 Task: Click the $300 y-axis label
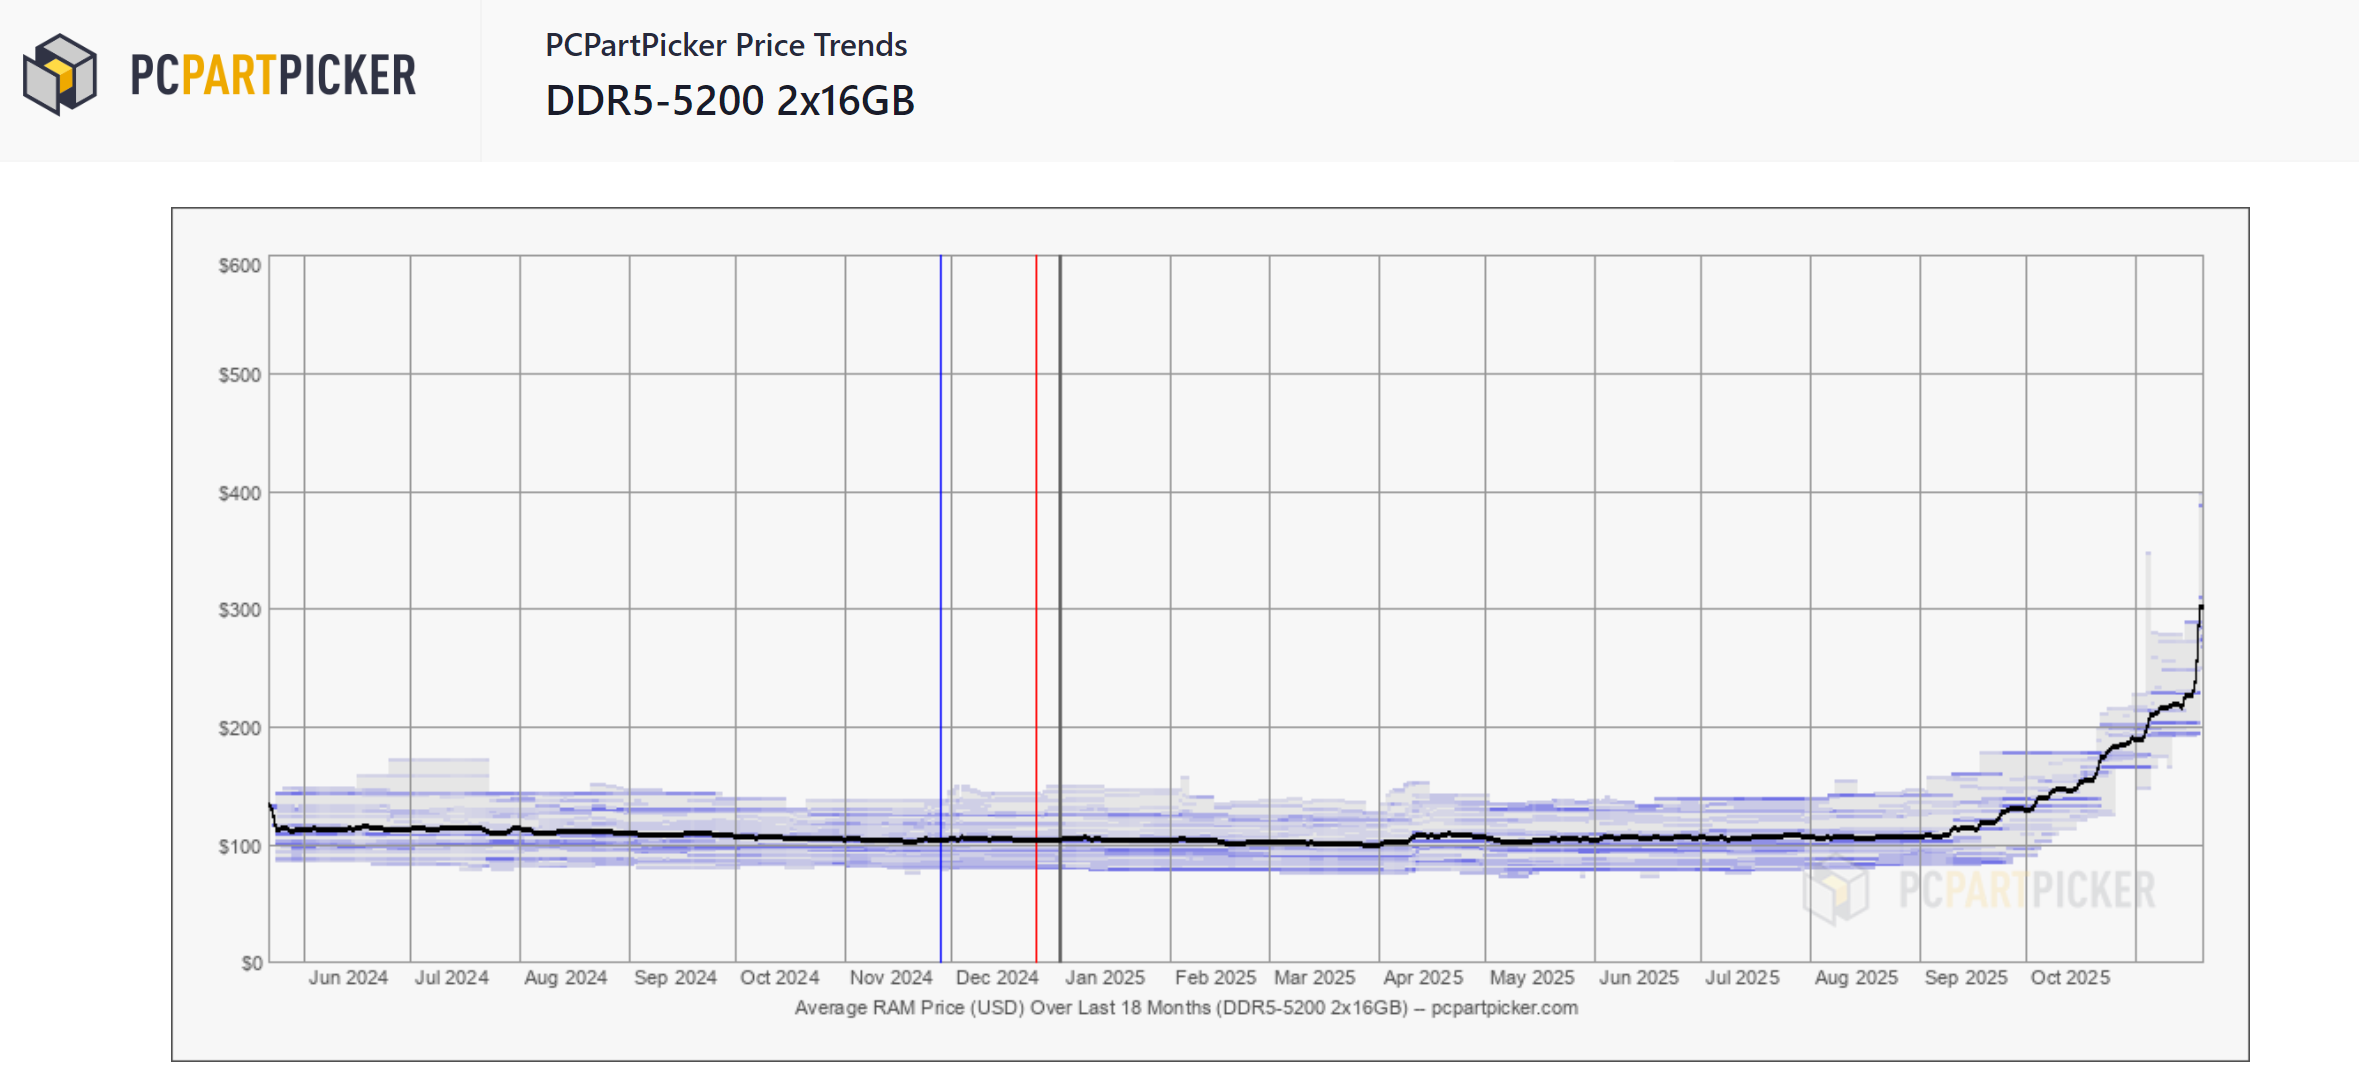[240, 610]
